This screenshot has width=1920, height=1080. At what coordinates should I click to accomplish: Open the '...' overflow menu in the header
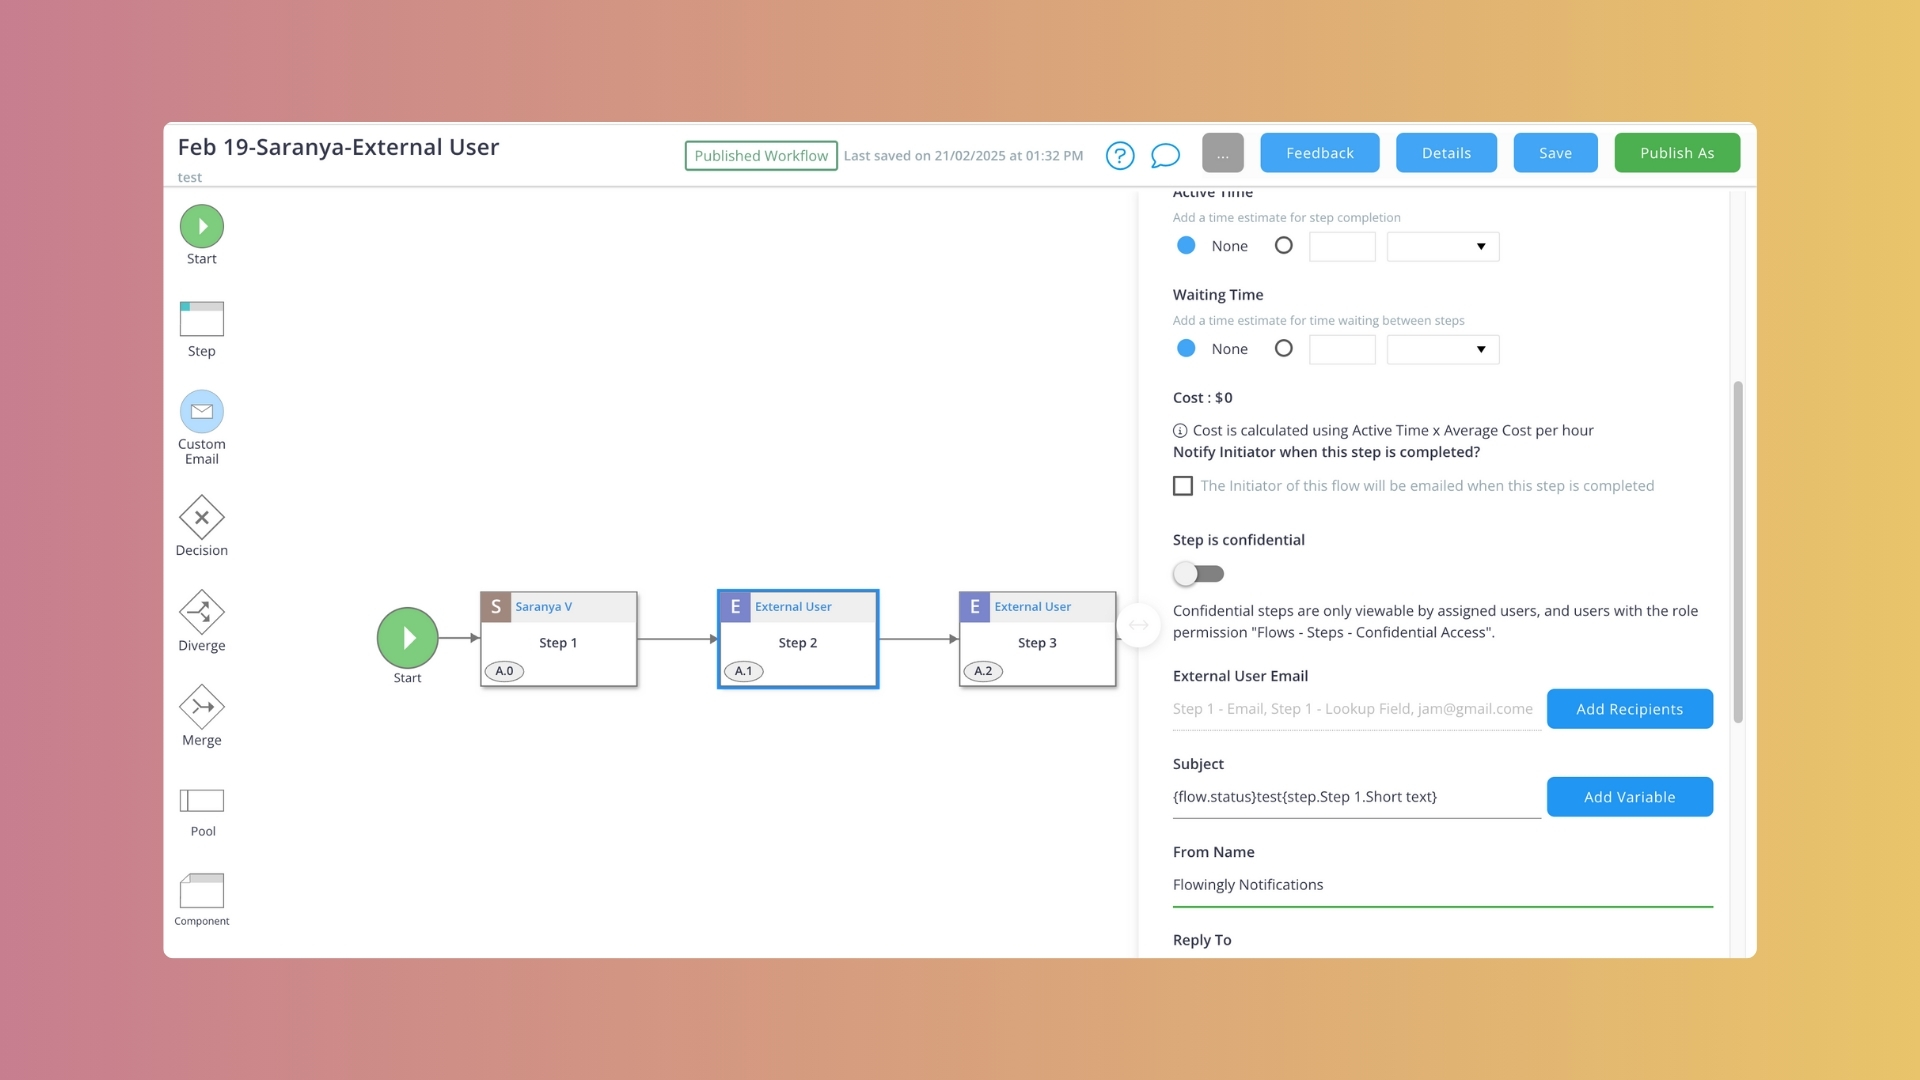click(1222, 152)
